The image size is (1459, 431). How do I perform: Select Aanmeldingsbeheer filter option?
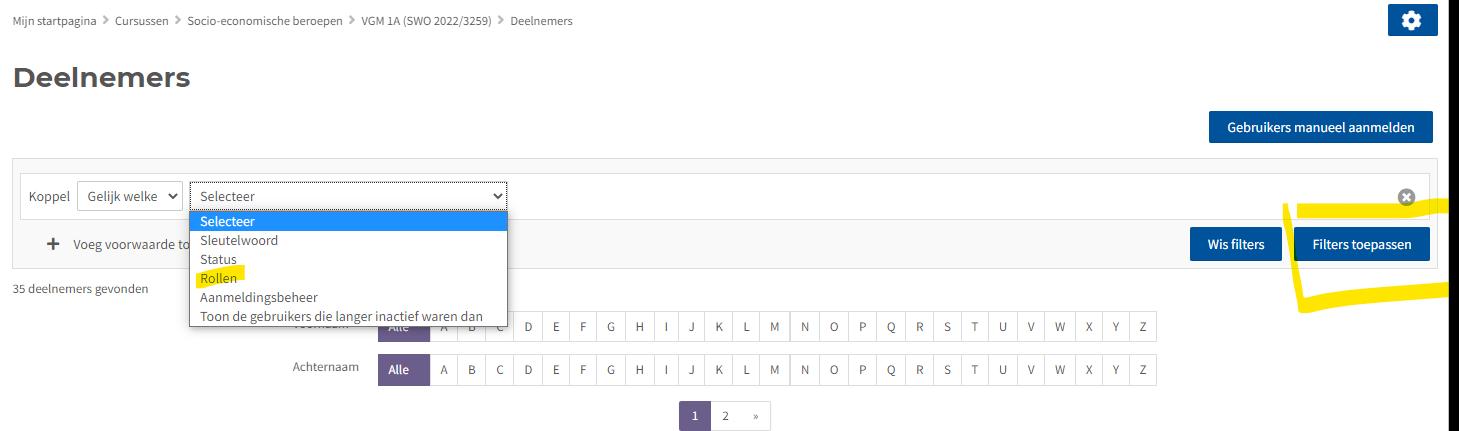(258, 297)
